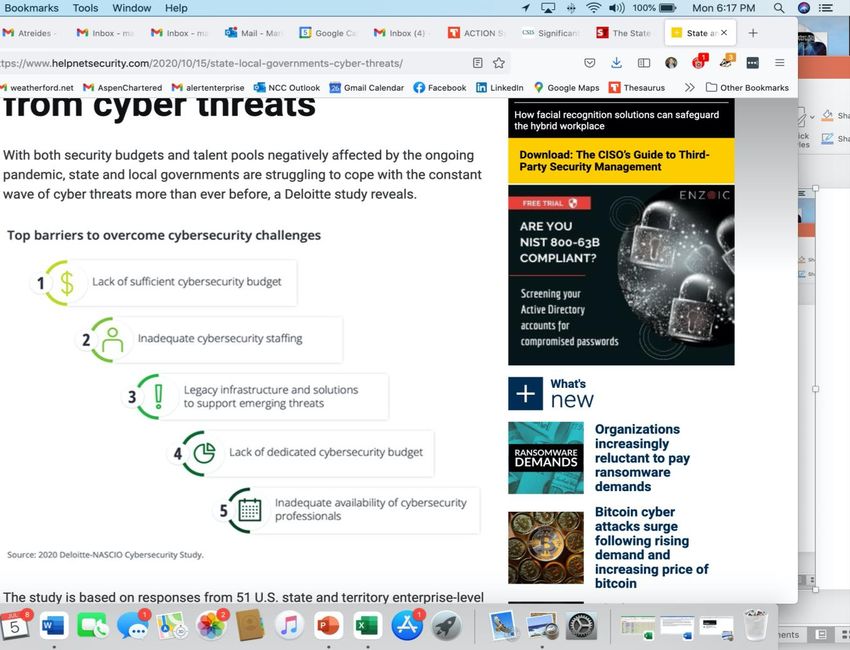
Task: Select the text 'Lack of dedicated cybersecurity budget'
Action: click(326, 452)
